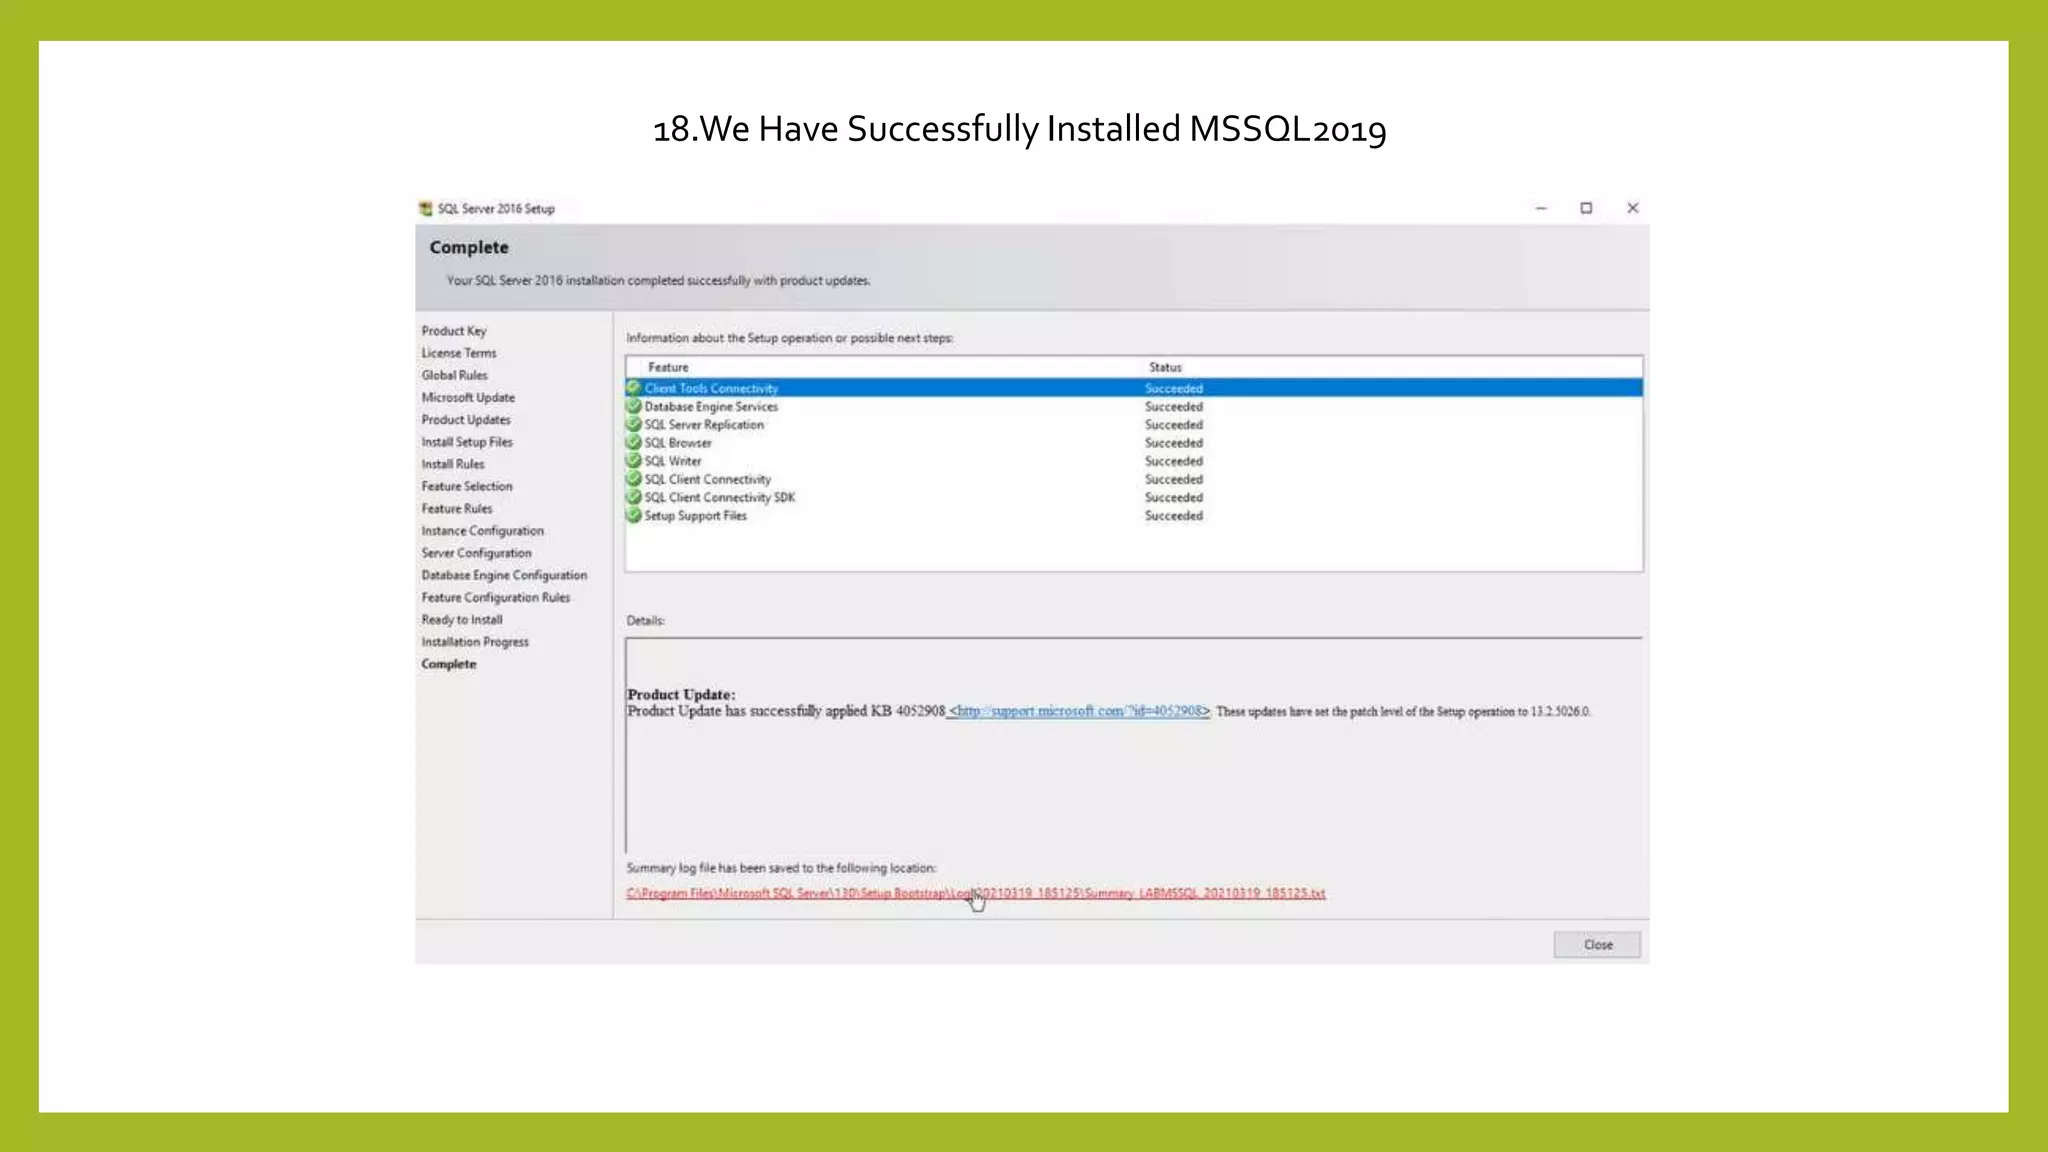Select Installation Progress in the steps list
2048x1152 pixels.
pos(475,642)
